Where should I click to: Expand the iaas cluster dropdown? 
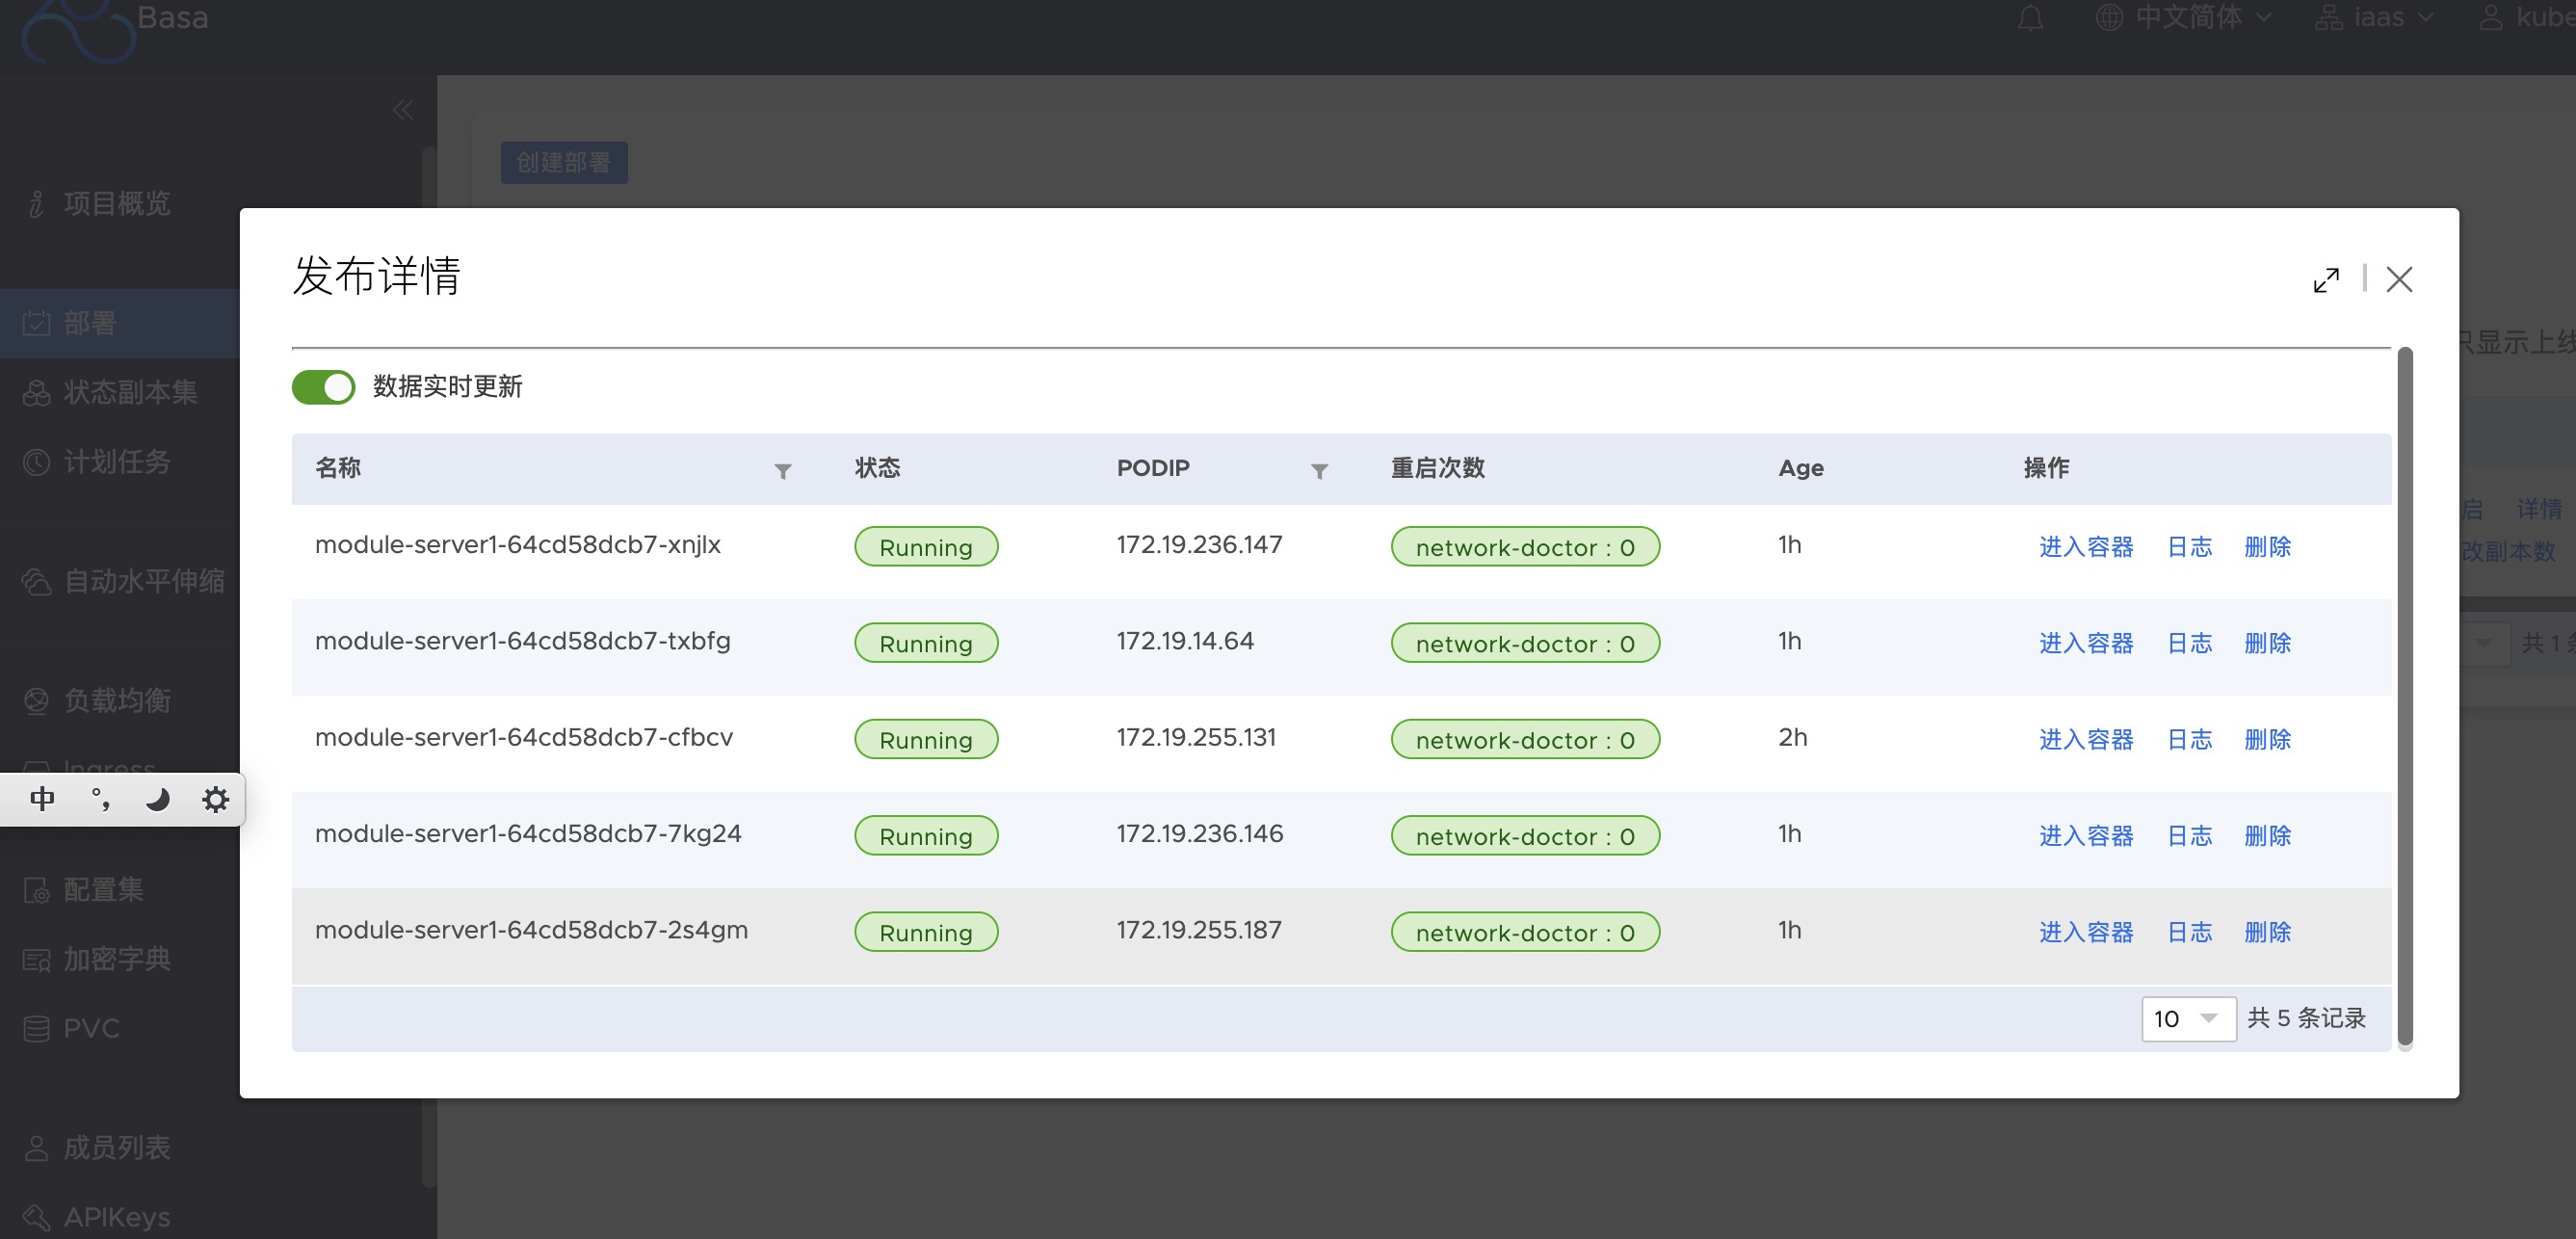(2376, 18)
